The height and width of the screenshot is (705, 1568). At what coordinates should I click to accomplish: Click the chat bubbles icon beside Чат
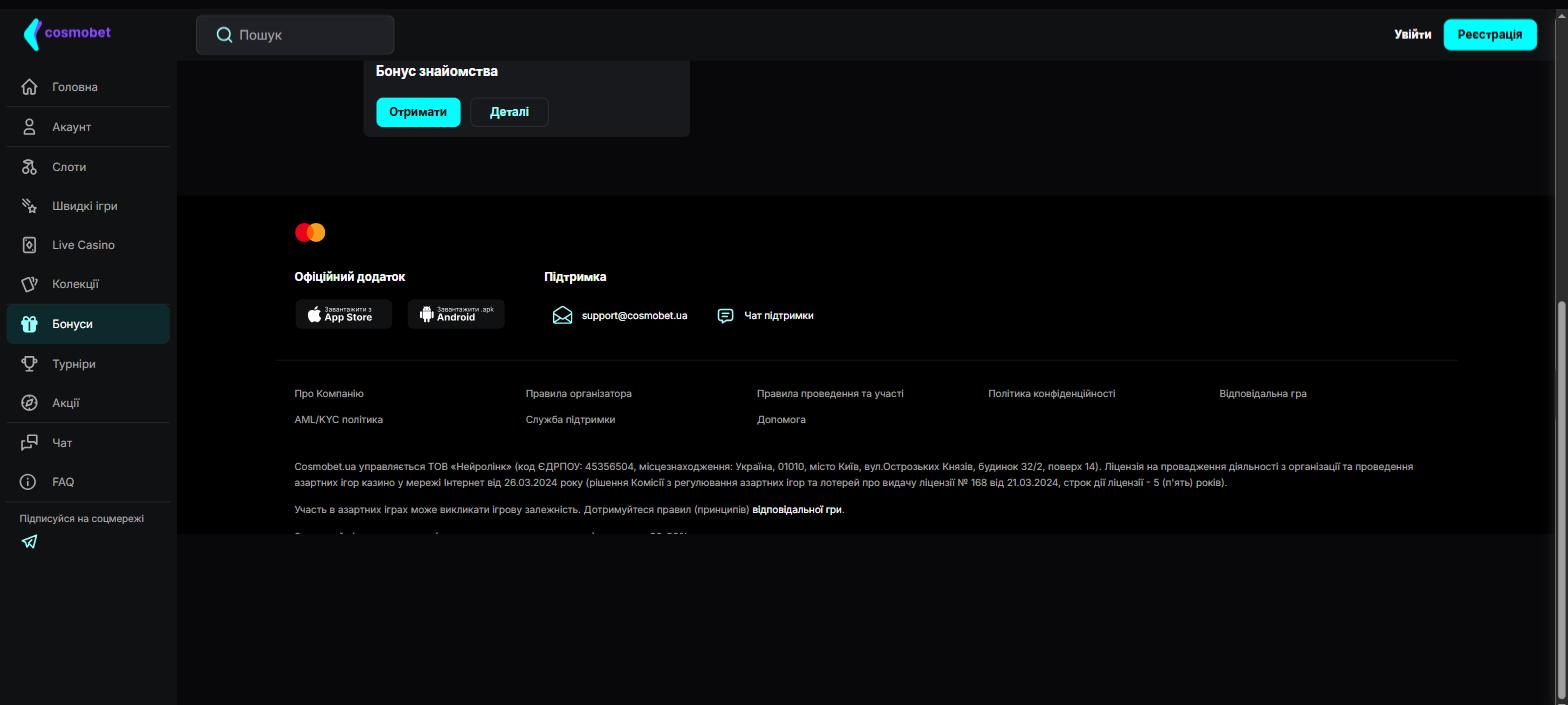tap(30, 443)
